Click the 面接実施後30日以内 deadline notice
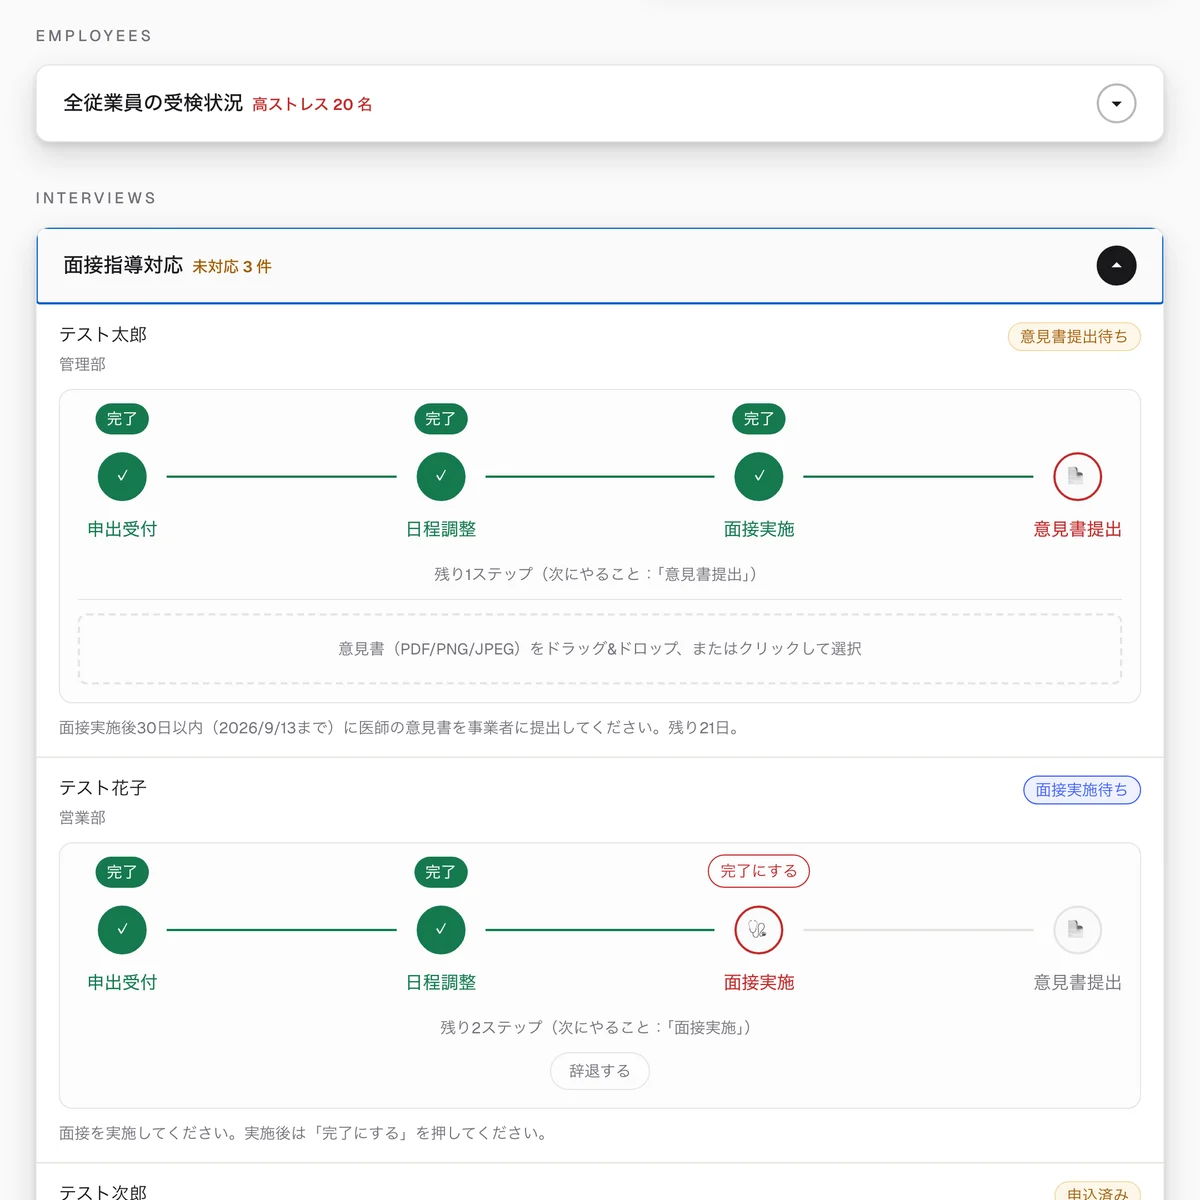 click(x=402, y=728)
